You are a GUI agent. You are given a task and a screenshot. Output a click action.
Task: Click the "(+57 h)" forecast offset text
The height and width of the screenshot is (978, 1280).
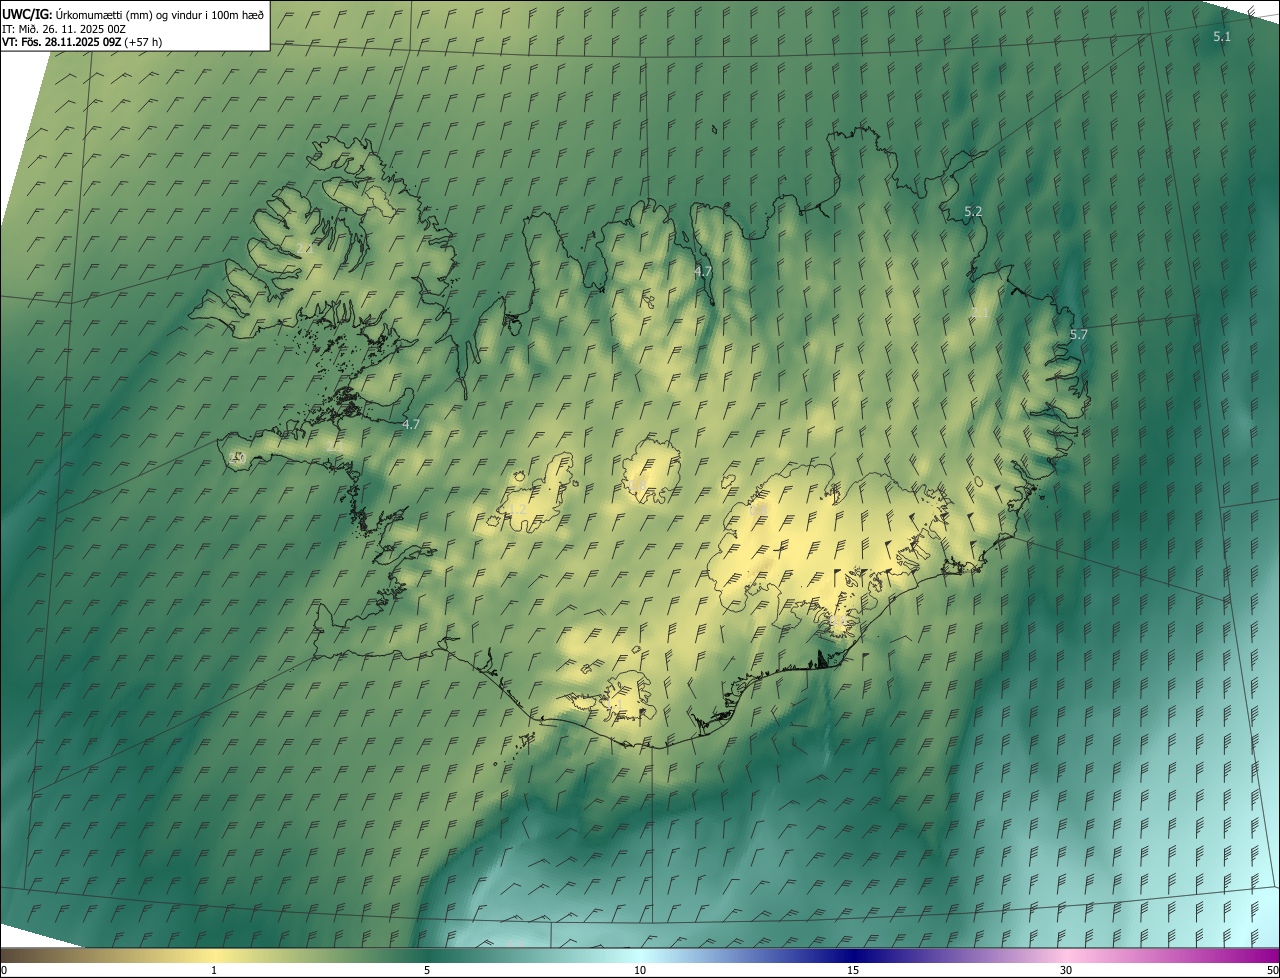(x=144, y=42)
